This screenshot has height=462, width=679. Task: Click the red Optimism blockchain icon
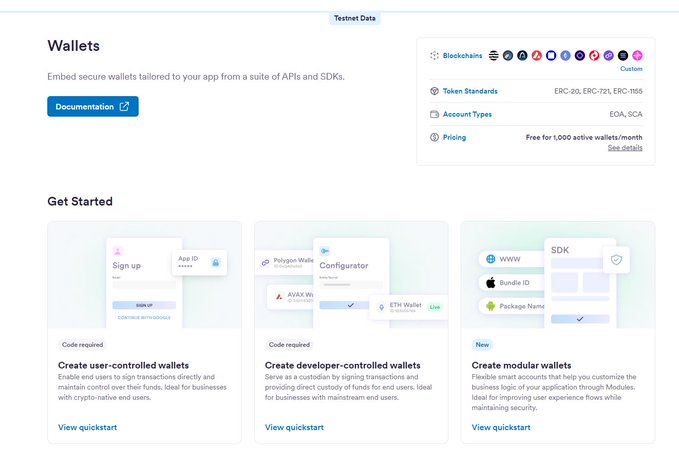[x=594, y=55]
